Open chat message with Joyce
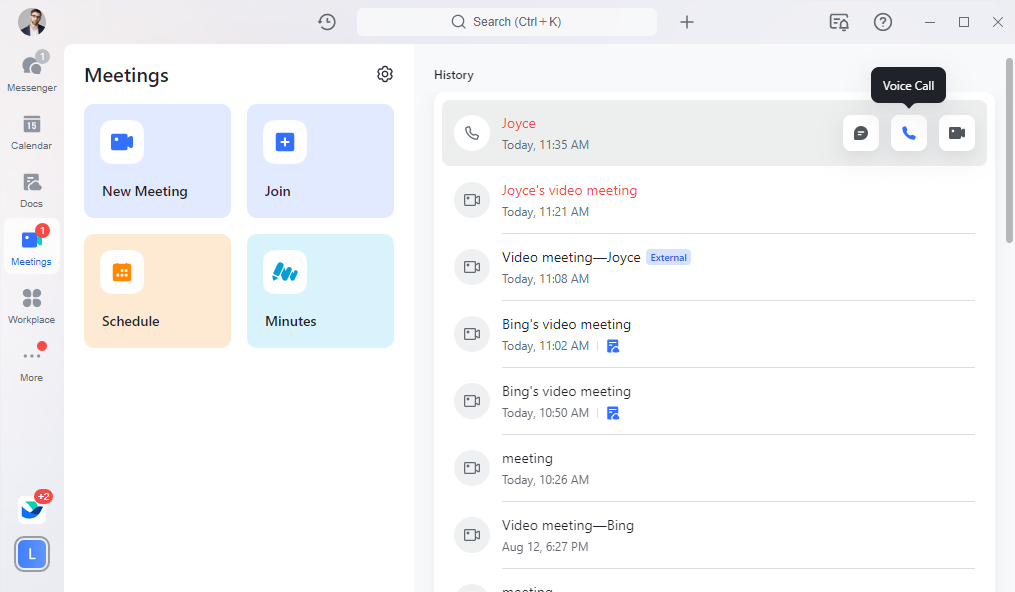 (860, 133)
